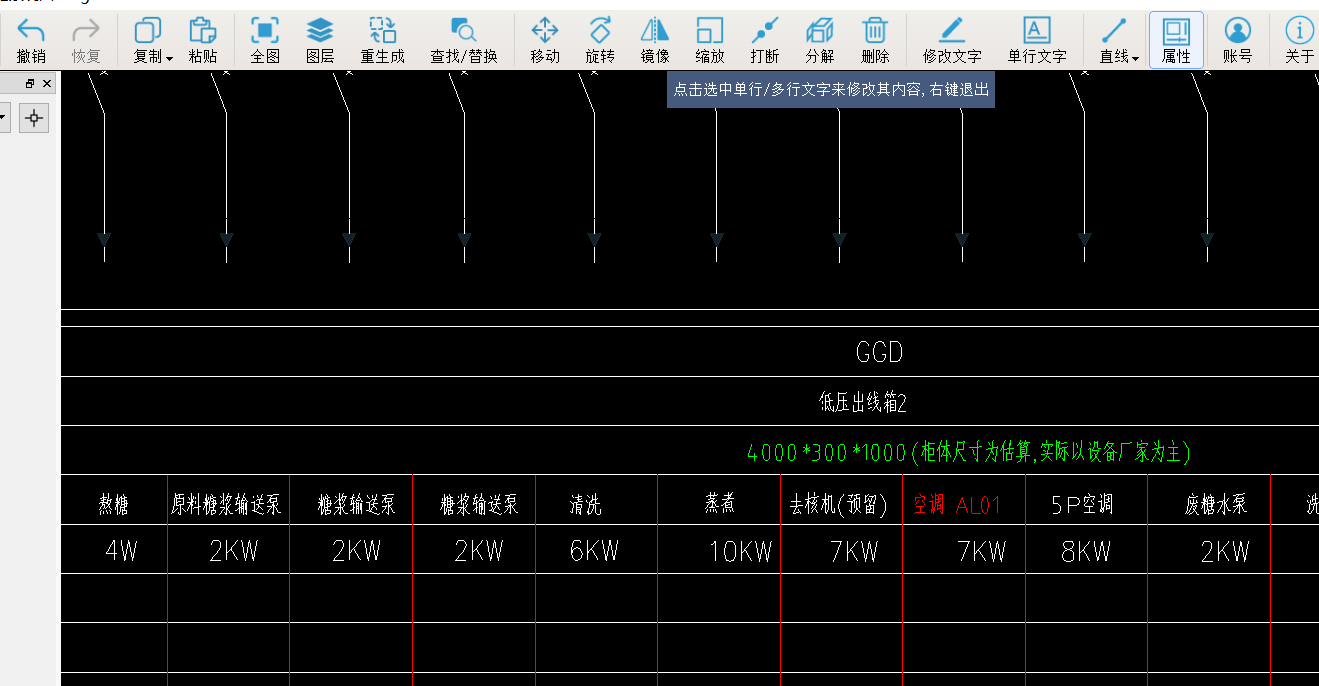Zoom to full drawing with 全图
Viewport: 1319px width, 686px height.
click(x=264, y=41)
